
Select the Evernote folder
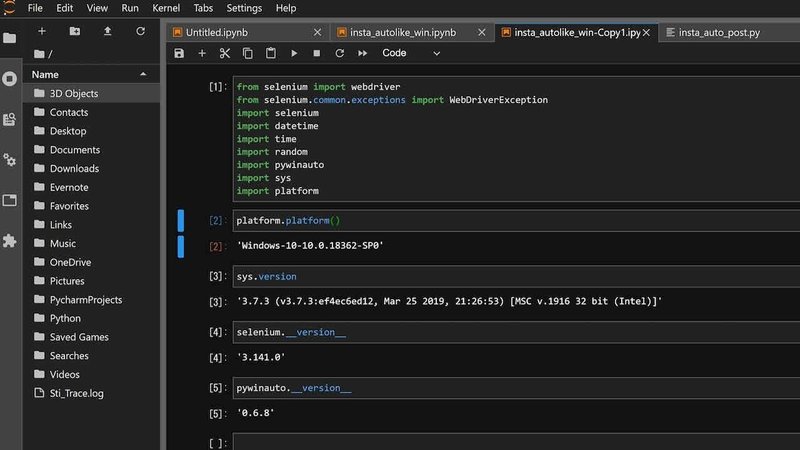coord(91,187)
